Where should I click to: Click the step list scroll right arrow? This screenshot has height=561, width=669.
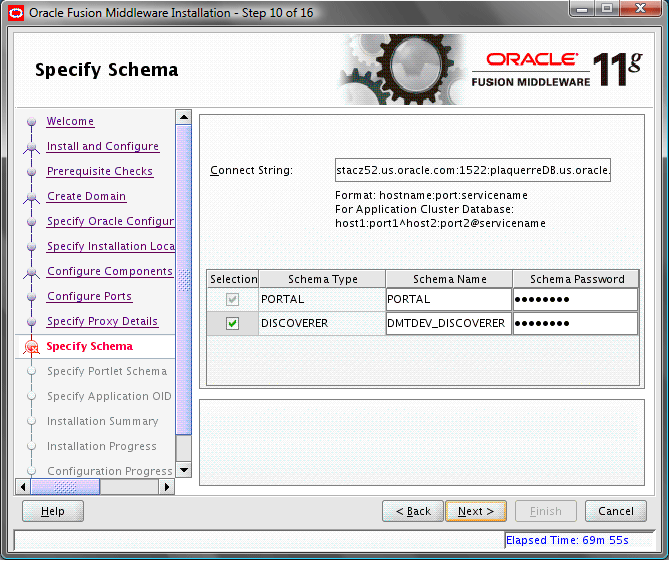coord(167,487)
